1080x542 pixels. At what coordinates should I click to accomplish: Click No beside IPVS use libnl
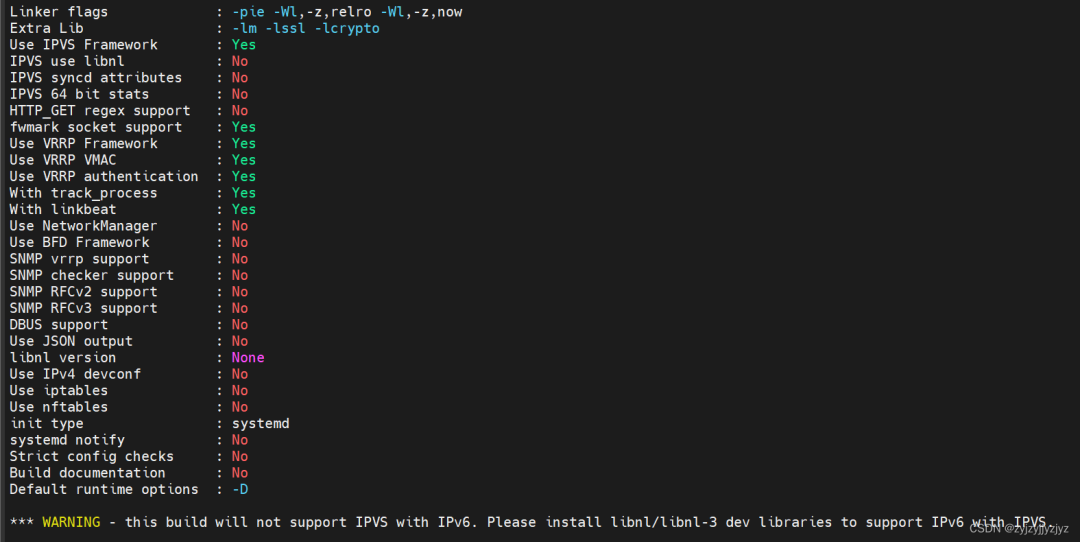coord(240,61)
